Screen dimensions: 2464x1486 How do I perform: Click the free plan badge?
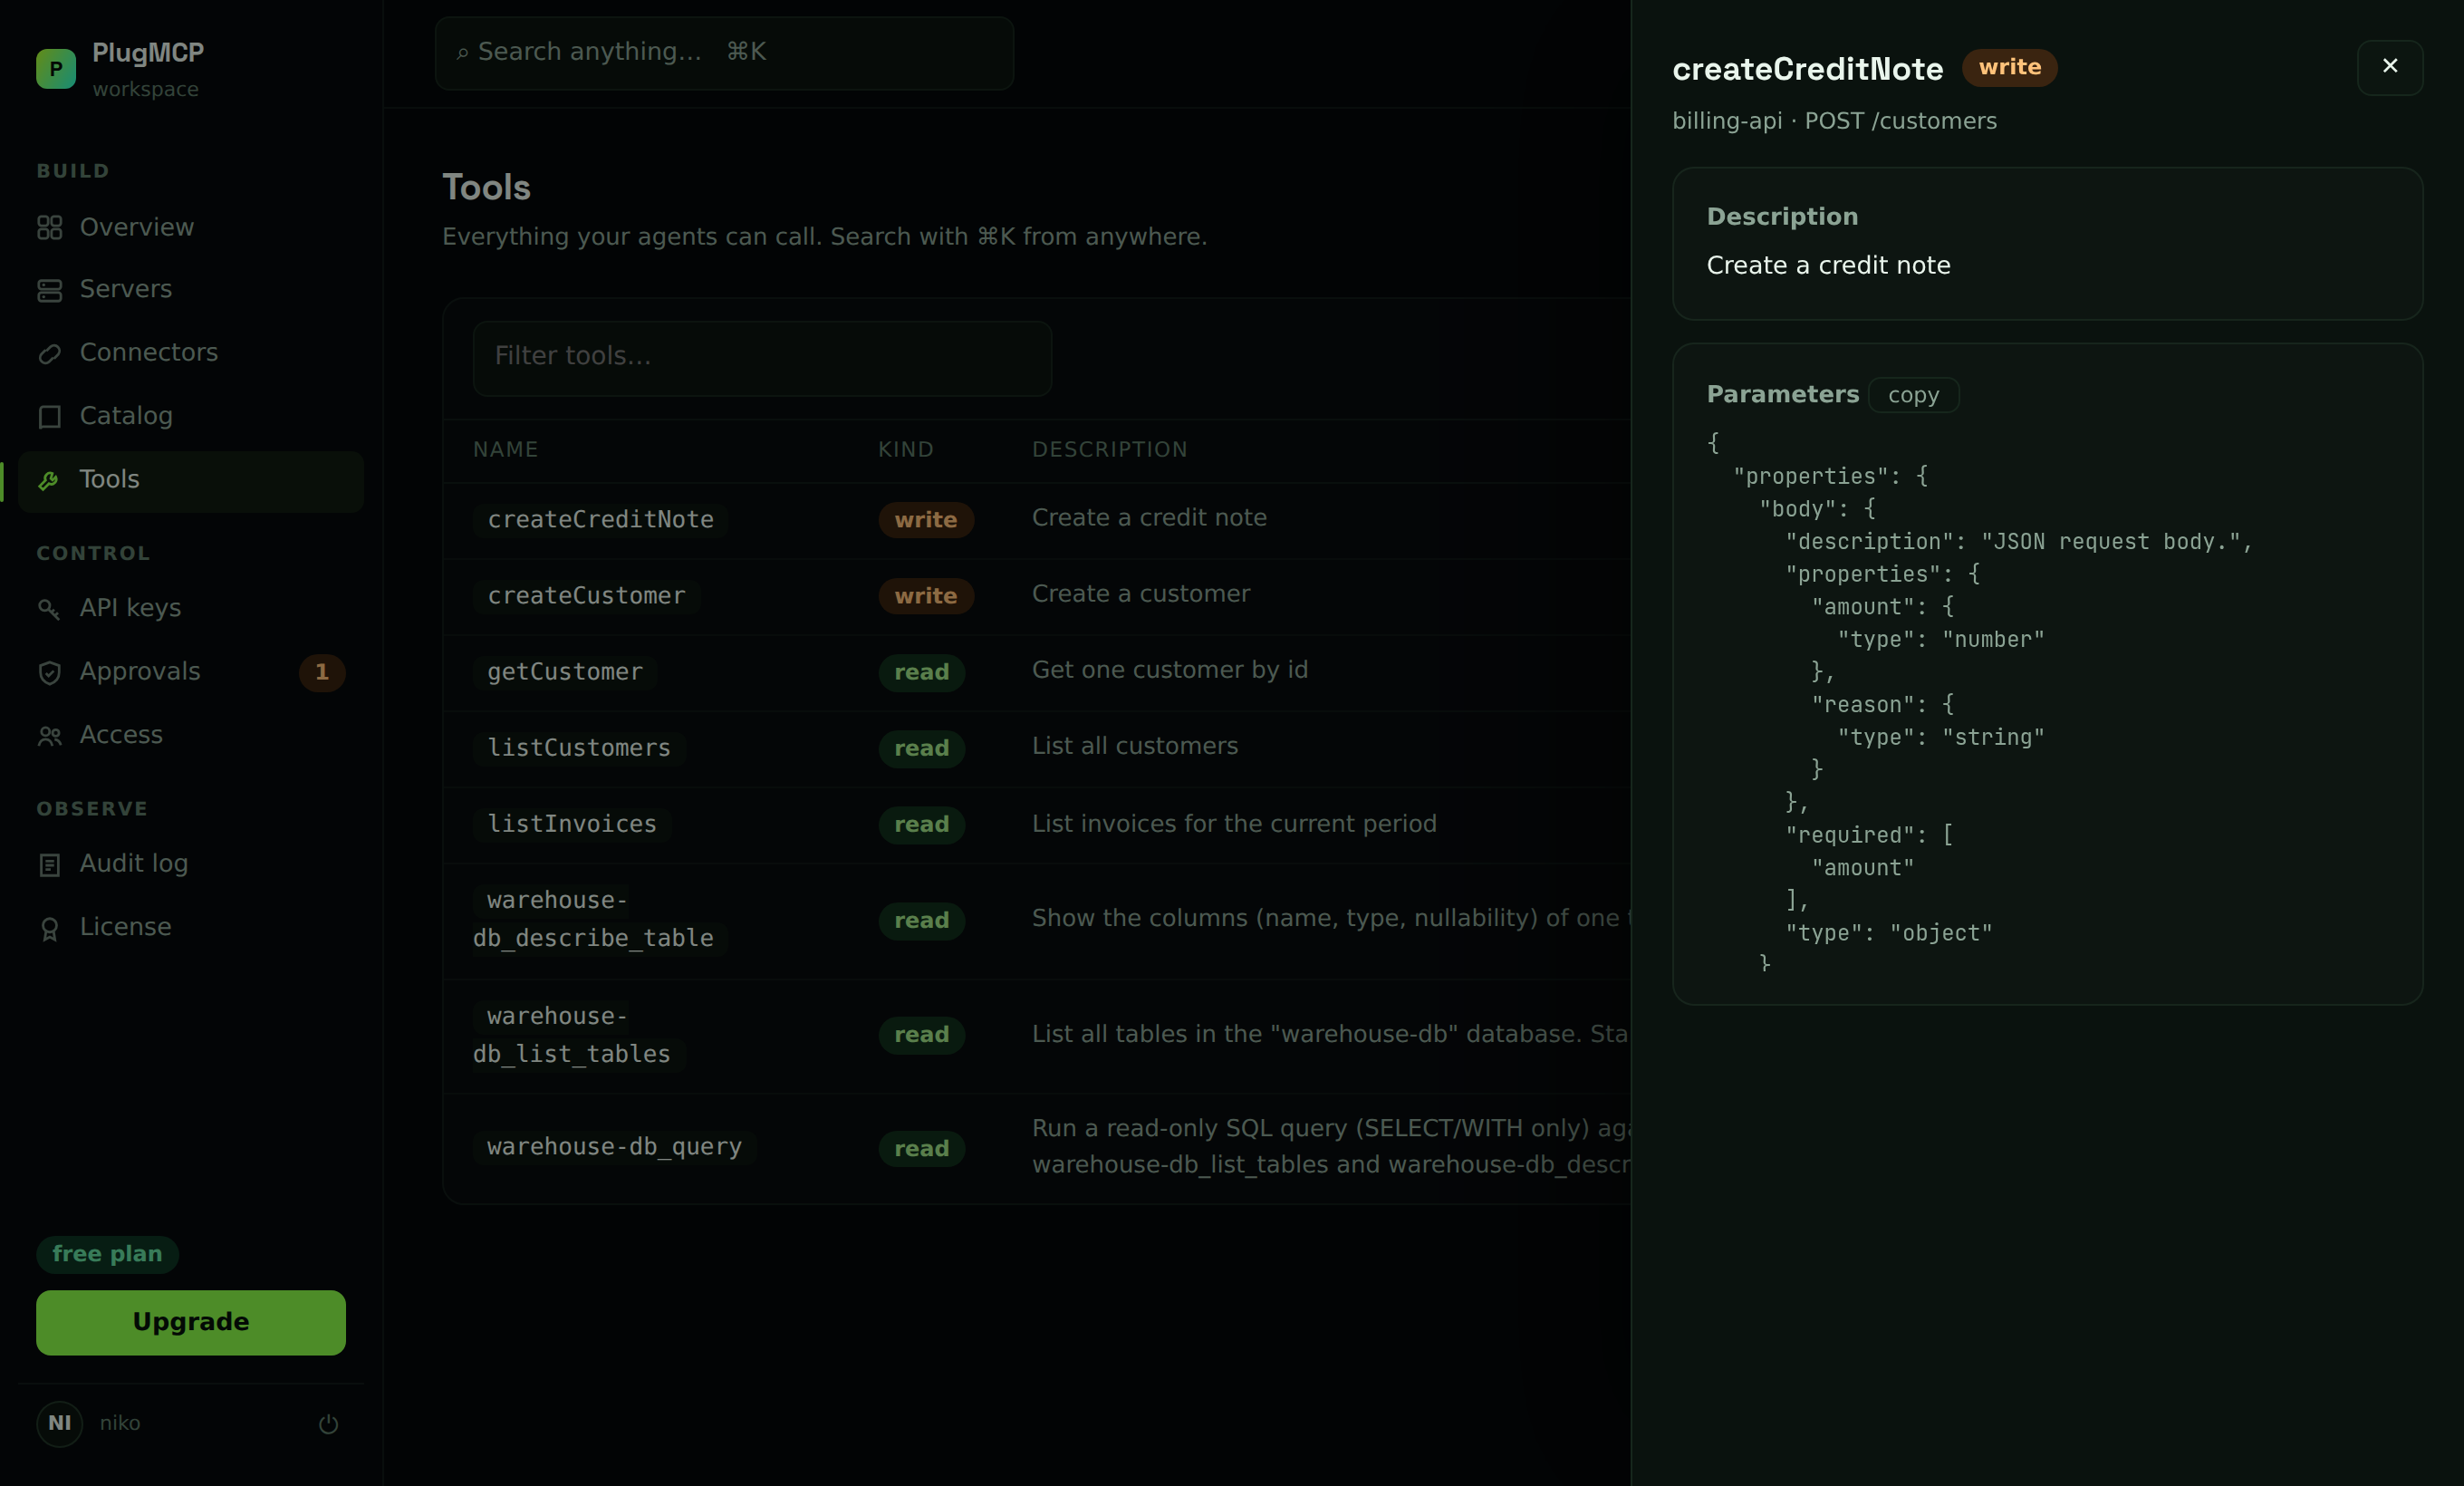[x=107, y=1254]
